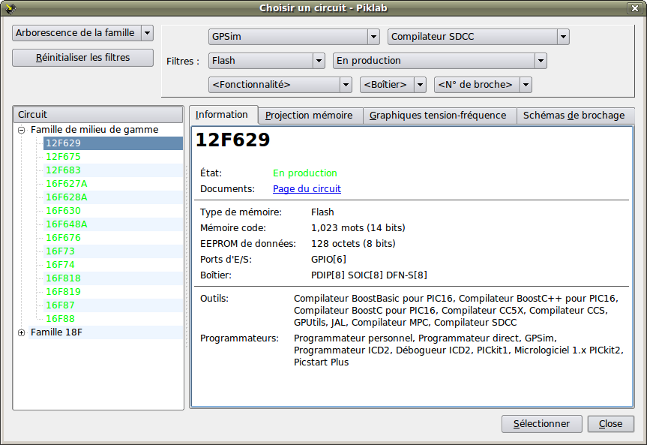Open the Compilateur SDCC filter dropdown
The width and height of the screenshot is (647, 445).
[478, 37]
